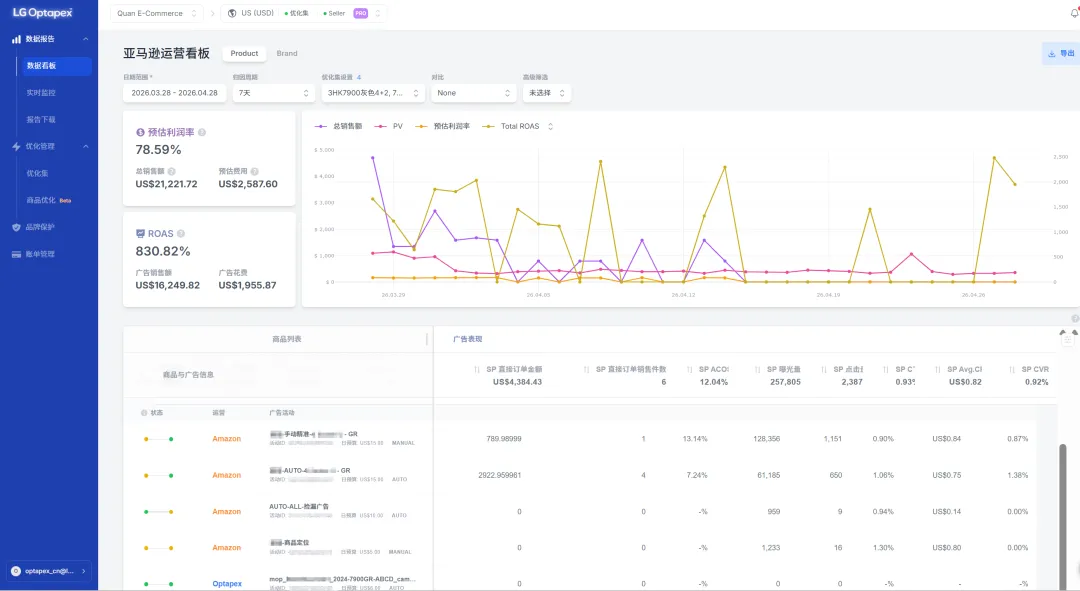The image size is (1080, 591).
Task: Click the optapex_cn account button
Action: [x=49, y=571]
